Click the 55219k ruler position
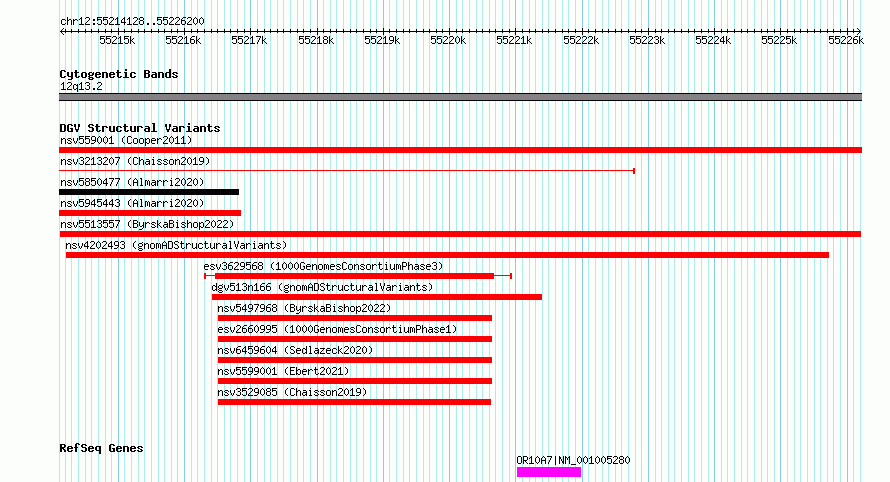Image resolution: width=890 pixels, height=482 pixels. point(382,40)
